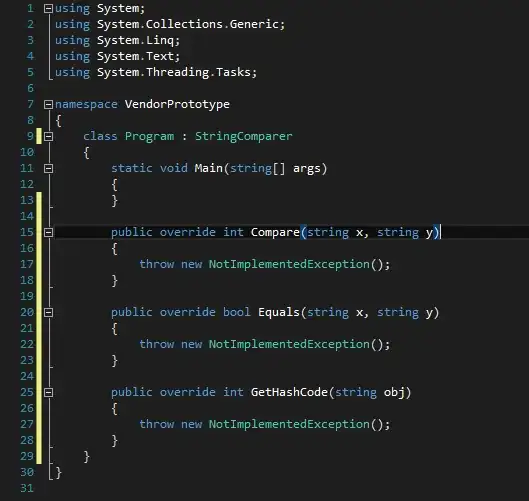Collapse the Compare method region
Image resolution: width=529 pixels, height=501 pixels.
pyautogui.click(x=49, y=232)
